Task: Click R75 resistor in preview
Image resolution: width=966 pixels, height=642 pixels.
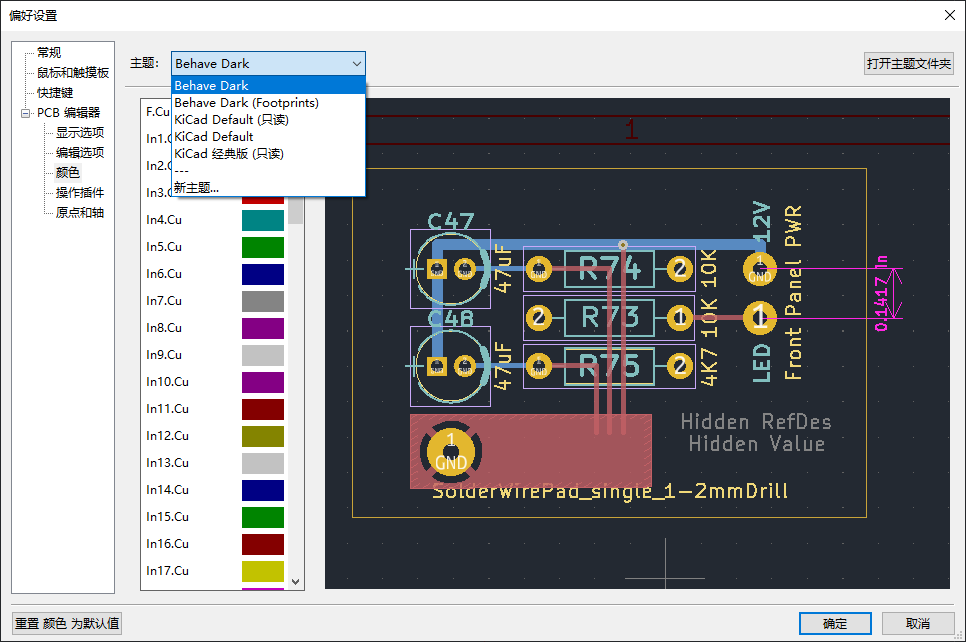Action: coord(609,367)
